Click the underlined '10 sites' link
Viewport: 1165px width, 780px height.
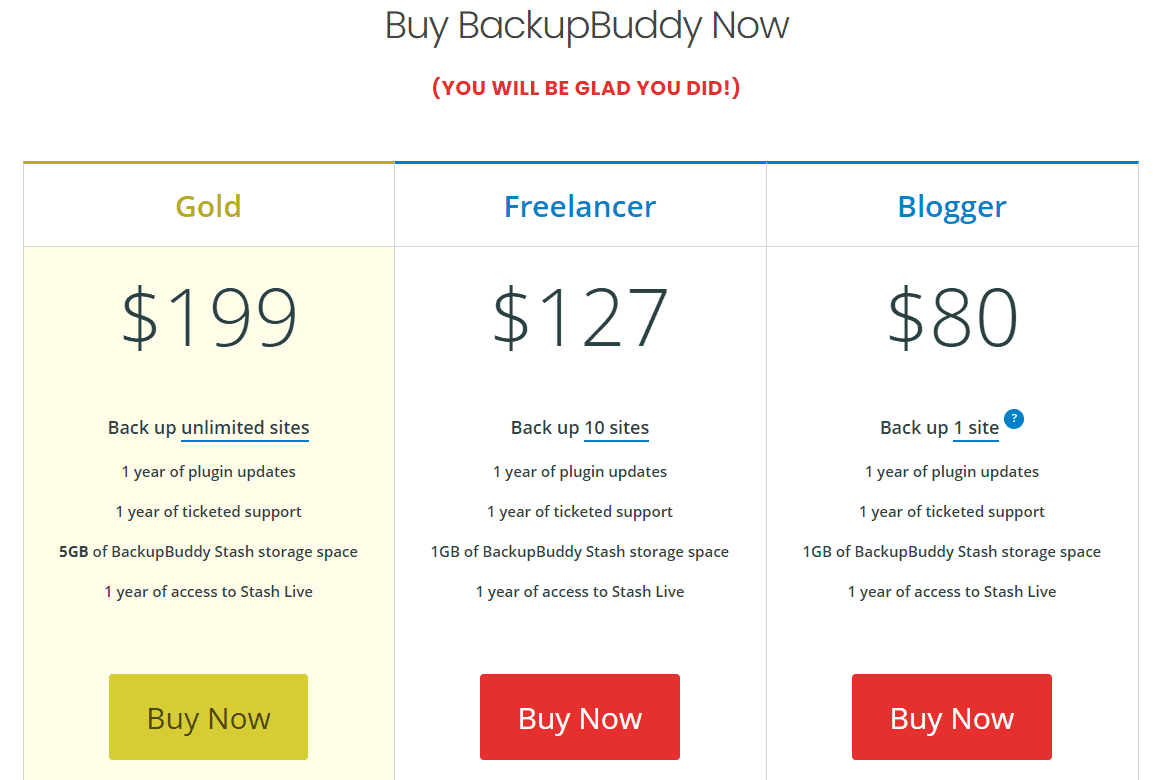pyautogui.click(x=616, y=428)
